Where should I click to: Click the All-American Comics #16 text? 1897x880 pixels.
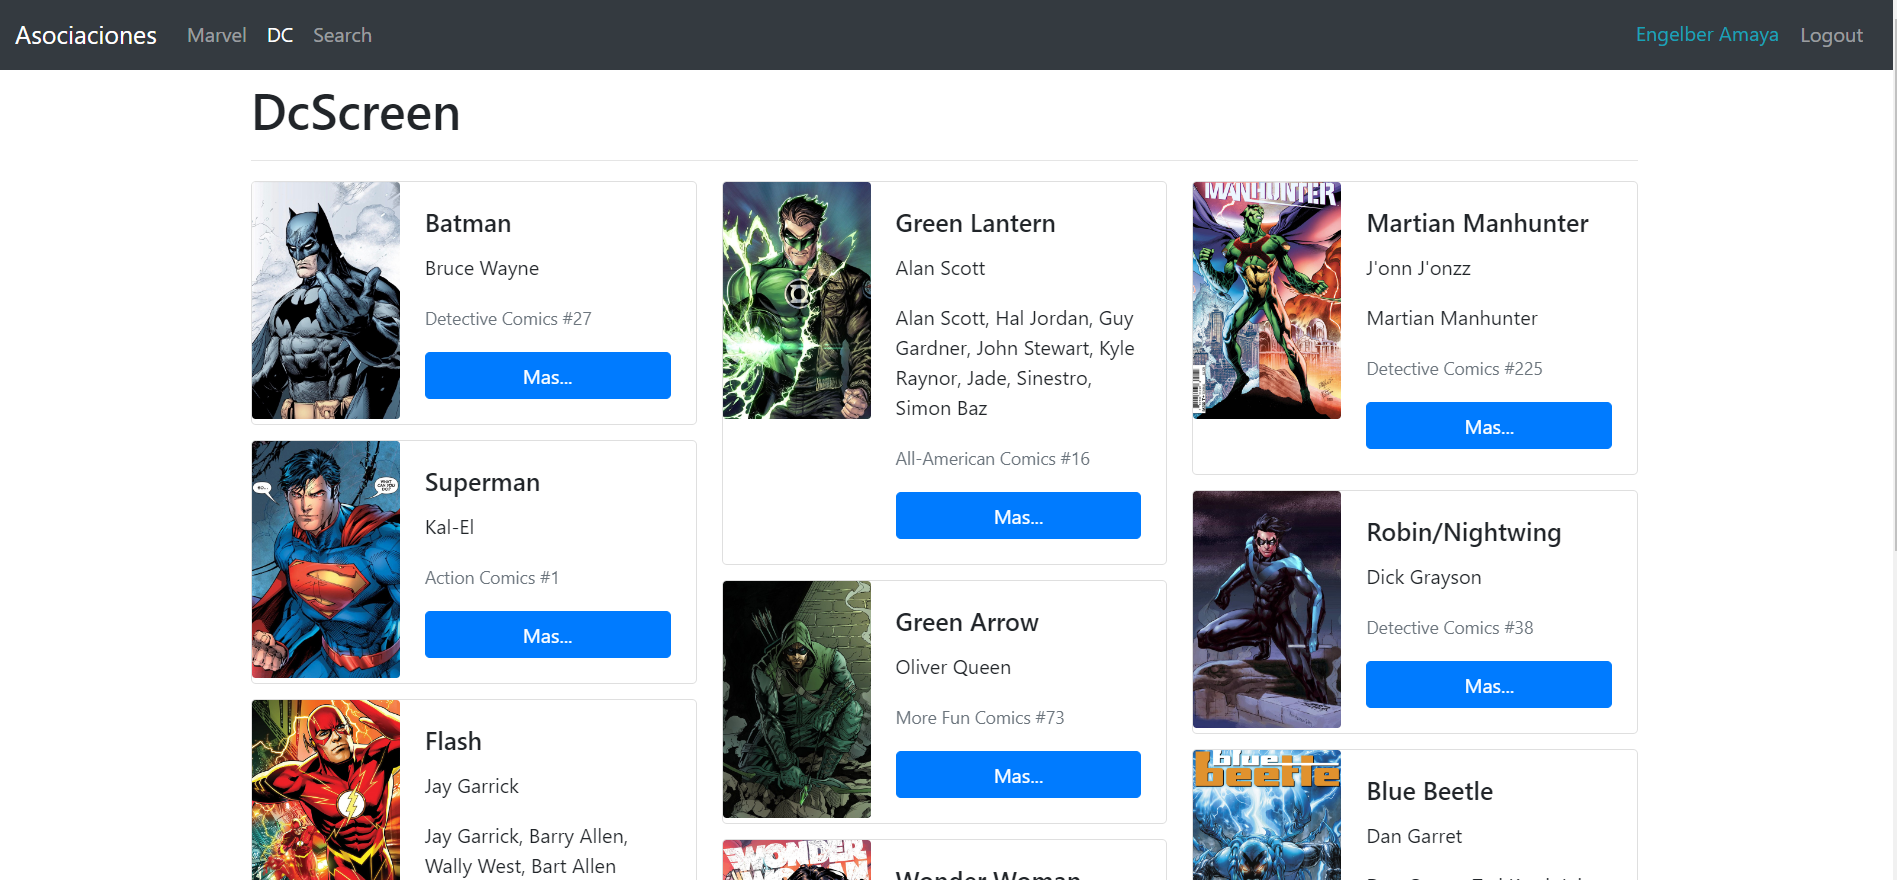(x=992, y=459)
